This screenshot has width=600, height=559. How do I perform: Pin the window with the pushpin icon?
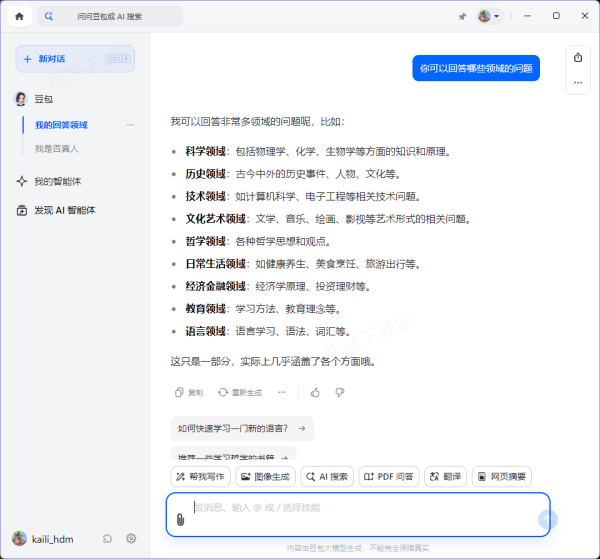462,16
